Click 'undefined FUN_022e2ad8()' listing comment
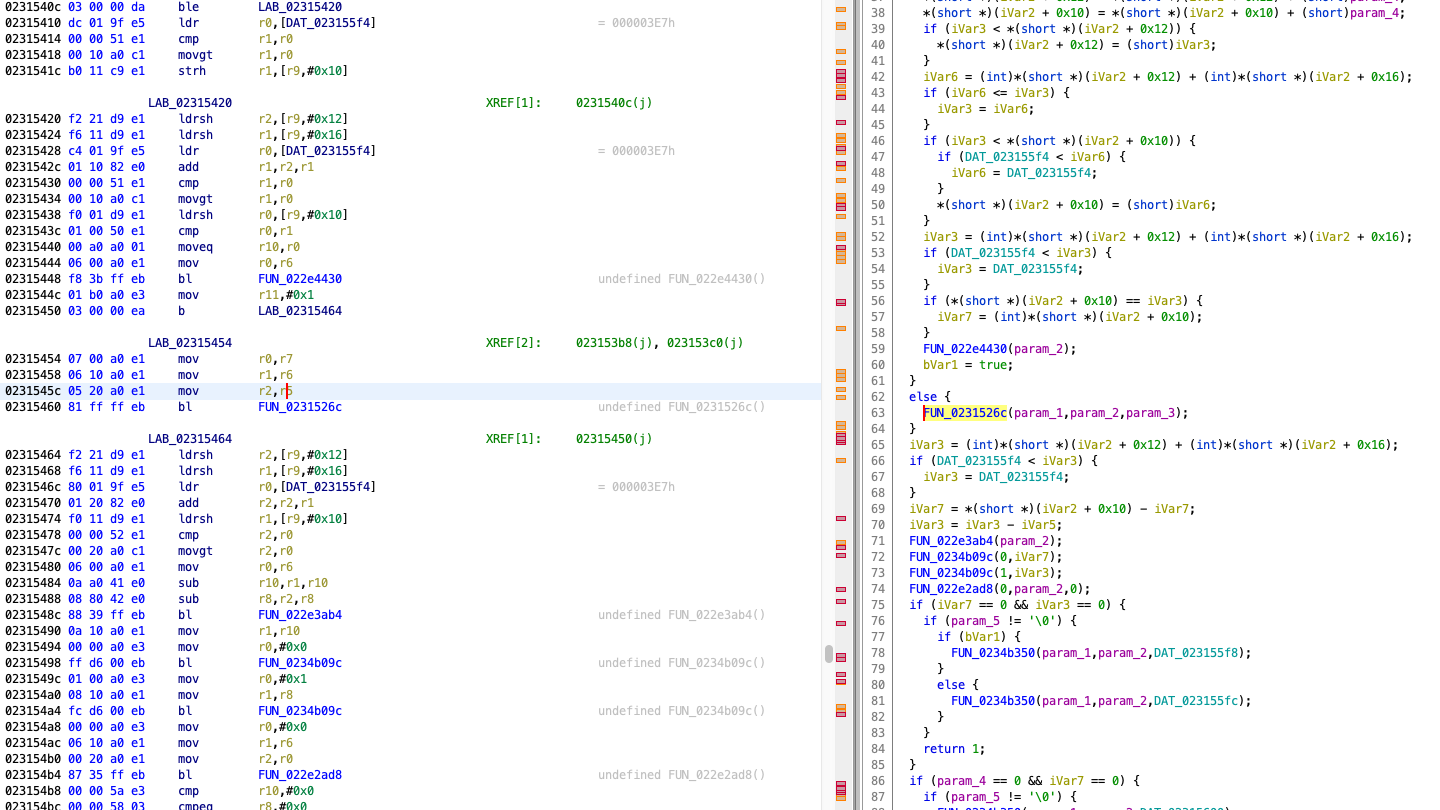 point(682,775)
